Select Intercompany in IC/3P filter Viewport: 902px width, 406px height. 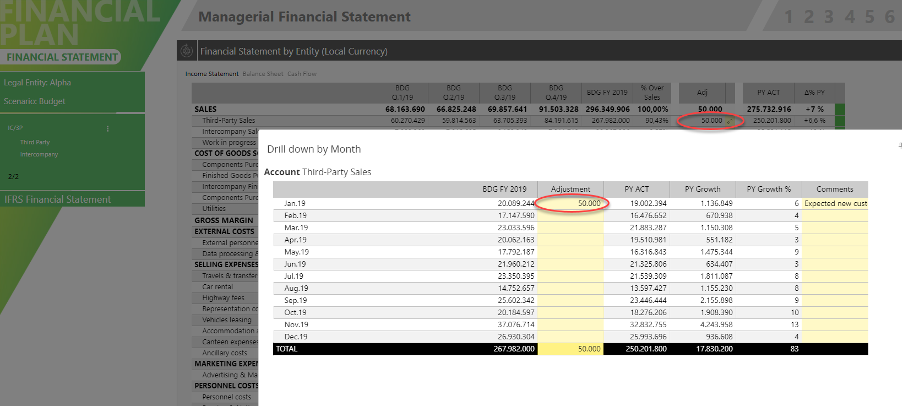(39, 155)
